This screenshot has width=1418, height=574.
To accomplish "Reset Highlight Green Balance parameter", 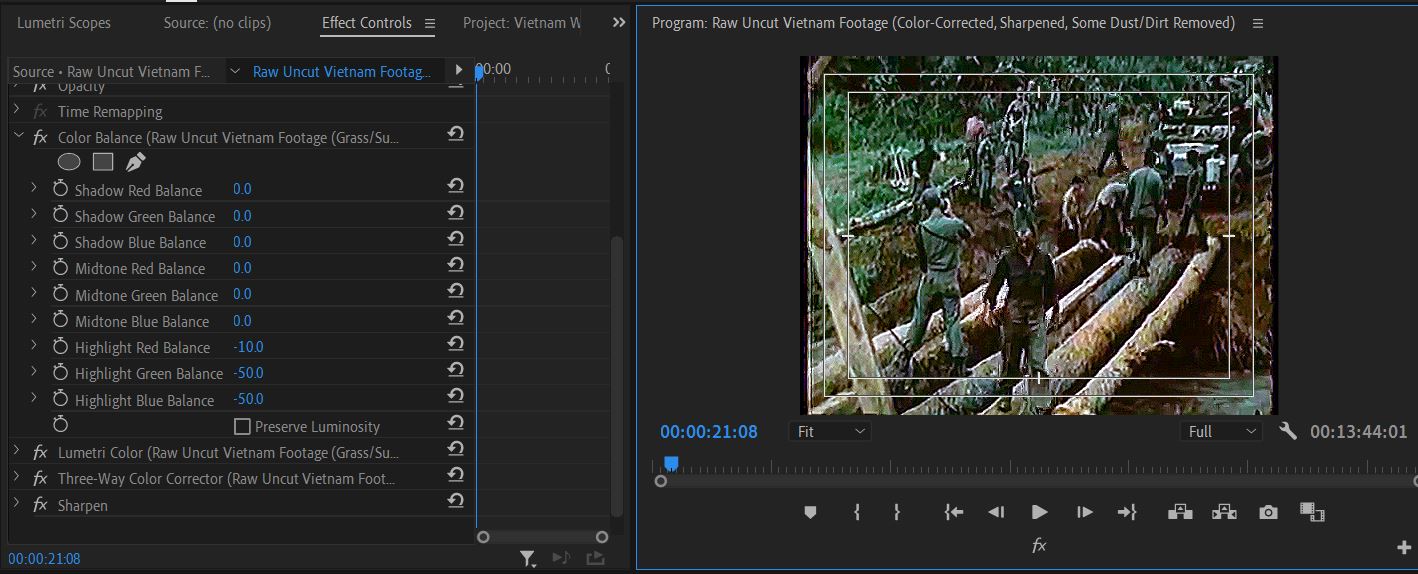I will (x=455, y=369).
